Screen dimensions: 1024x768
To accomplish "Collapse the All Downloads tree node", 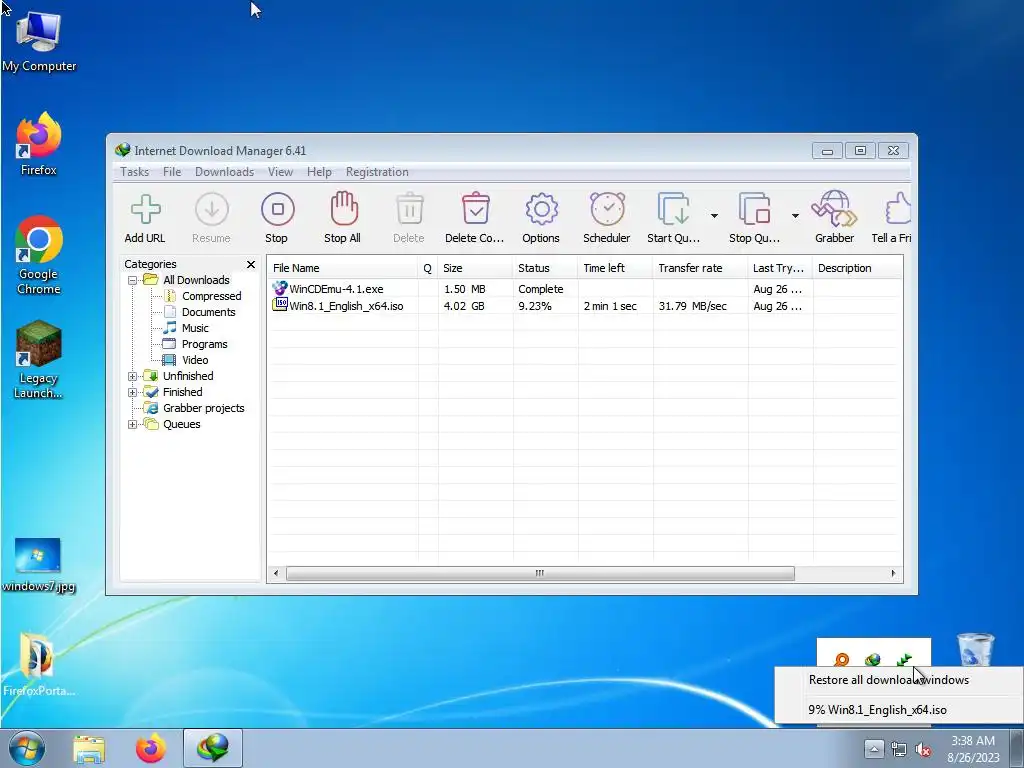I will [133, 280].
